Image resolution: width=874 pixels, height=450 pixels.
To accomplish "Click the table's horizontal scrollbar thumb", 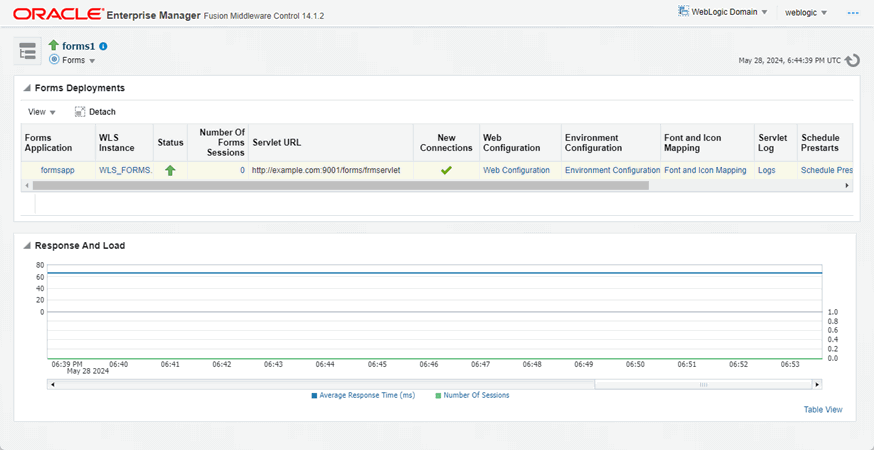I will (341, 185).
